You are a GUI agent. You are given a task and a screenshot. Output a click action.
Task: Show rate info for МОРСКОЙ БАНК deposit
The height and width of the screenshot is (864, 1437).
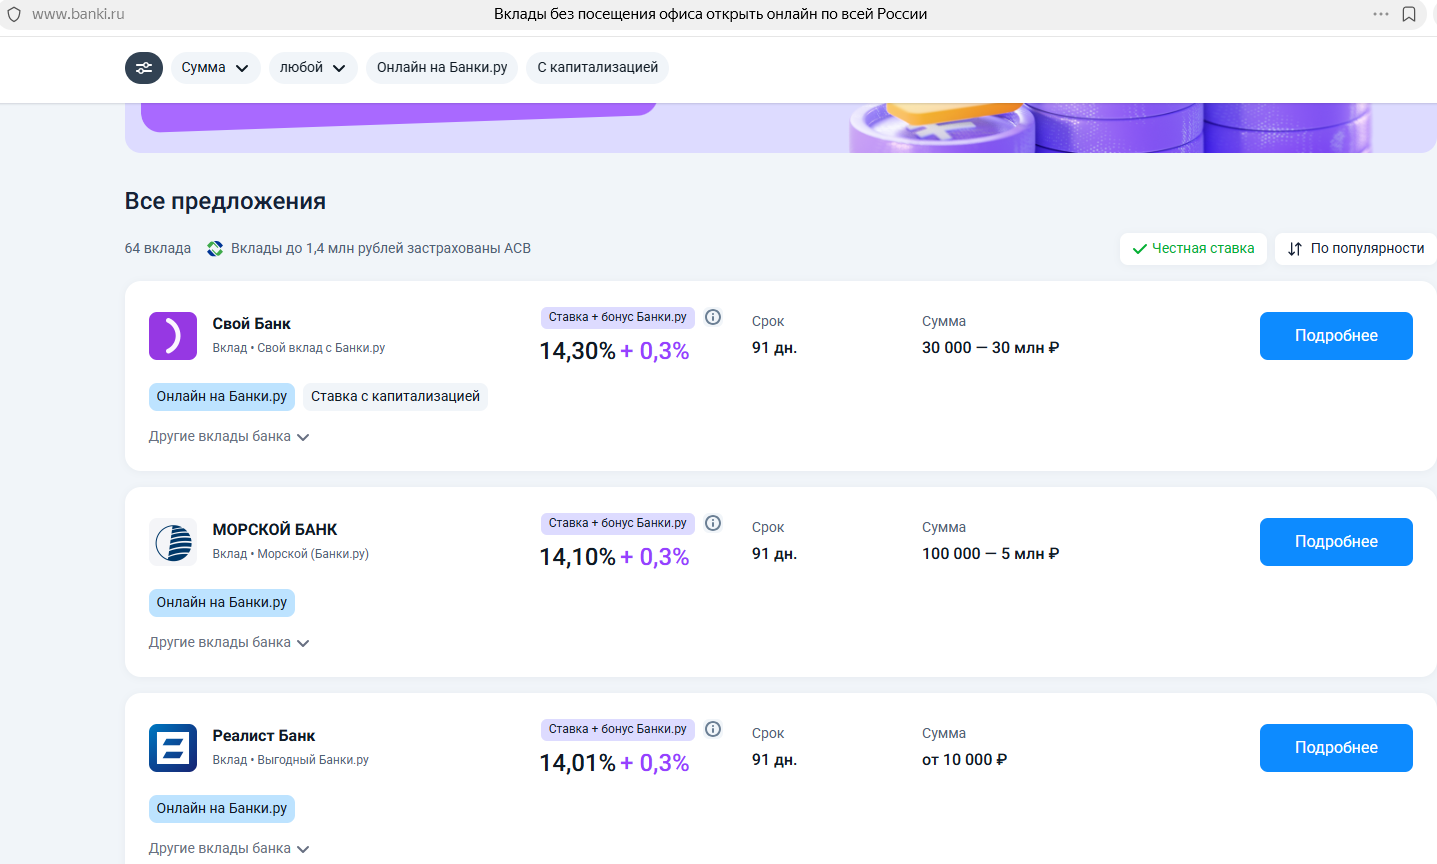pyautogui.click(x=713, y=523)
